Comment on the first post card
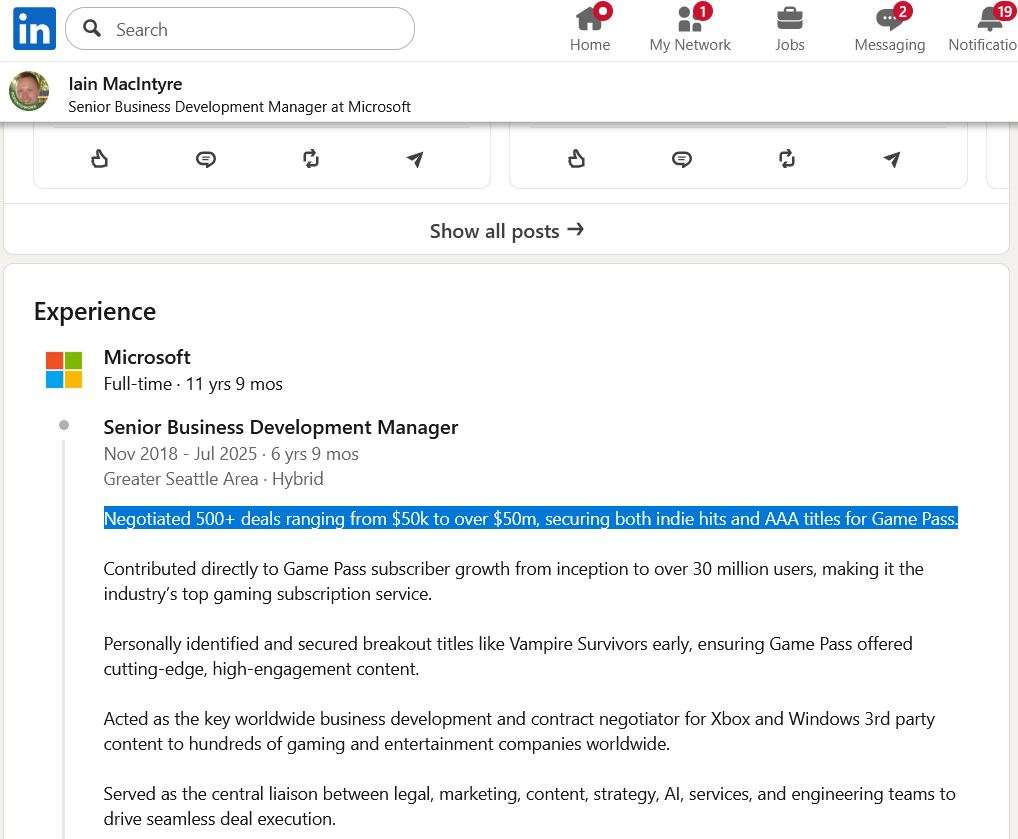Image resolution: width=1018 pixels, height=839 pixels. pos(206,159)
